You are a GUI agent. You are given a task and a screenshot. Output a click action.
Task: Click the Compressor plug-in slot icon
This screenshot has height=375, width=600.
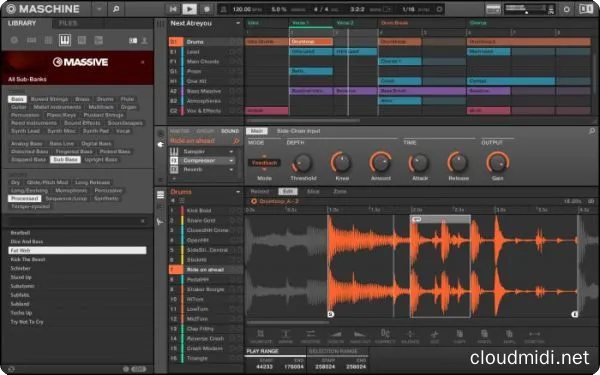[174, 161]
